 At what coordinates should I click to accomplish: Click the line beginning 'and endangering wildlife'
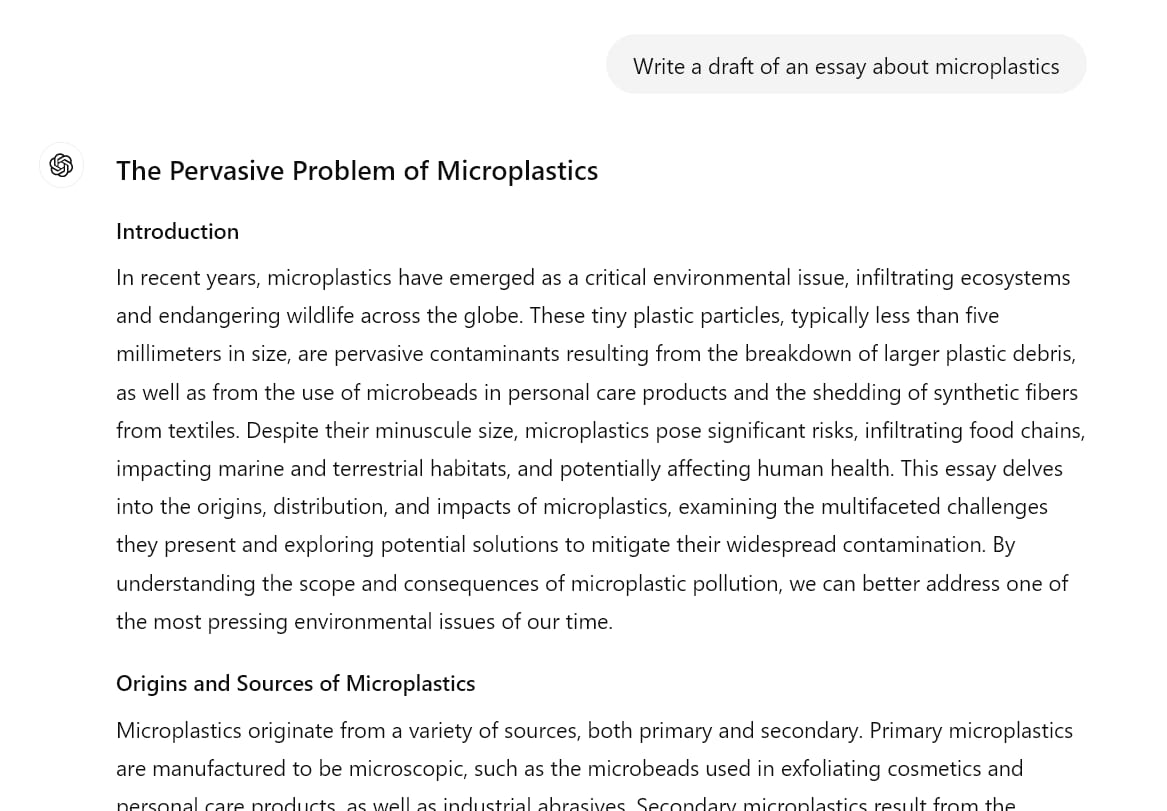(x=557, y=315)
